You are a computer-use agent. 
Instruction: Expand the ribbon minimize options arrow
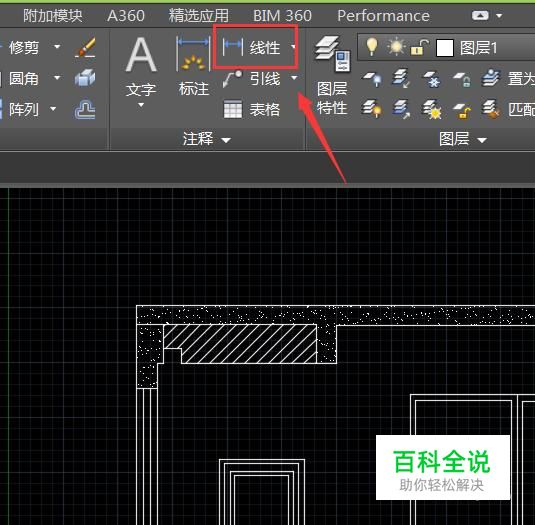[499, 16]
